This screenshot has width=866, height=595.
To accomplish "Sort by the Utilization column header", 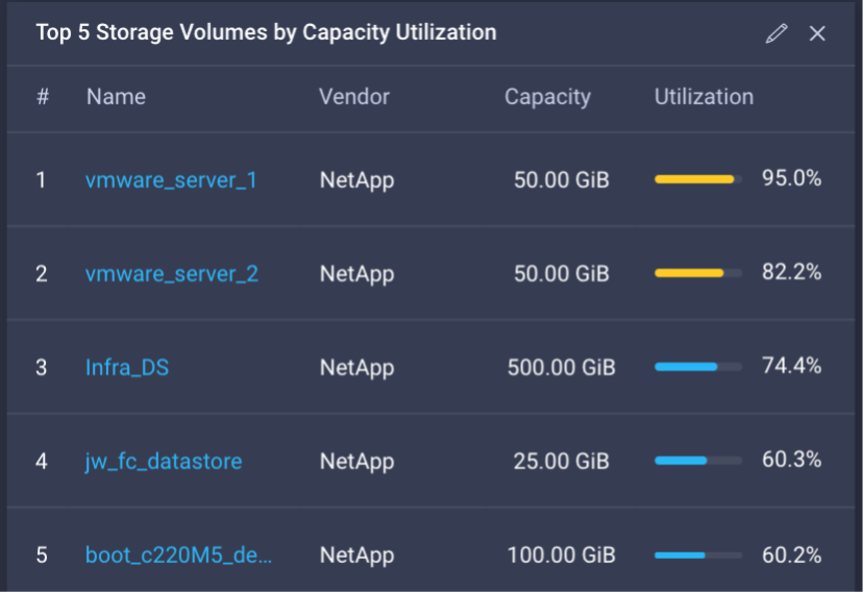I will click(x=704, y=97).
